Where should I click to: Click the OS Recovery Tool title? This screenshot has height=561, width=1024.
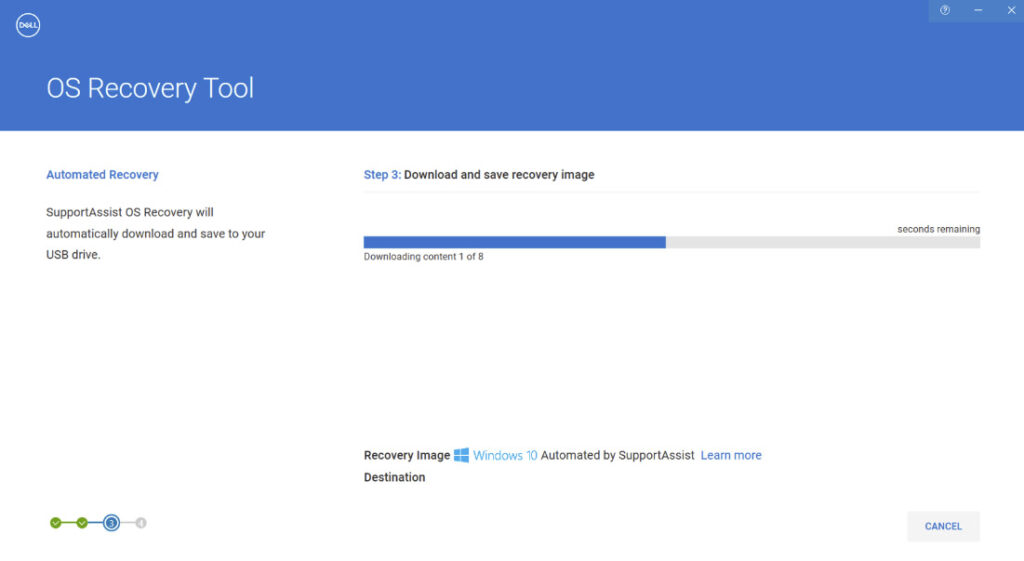pos(150,88)
